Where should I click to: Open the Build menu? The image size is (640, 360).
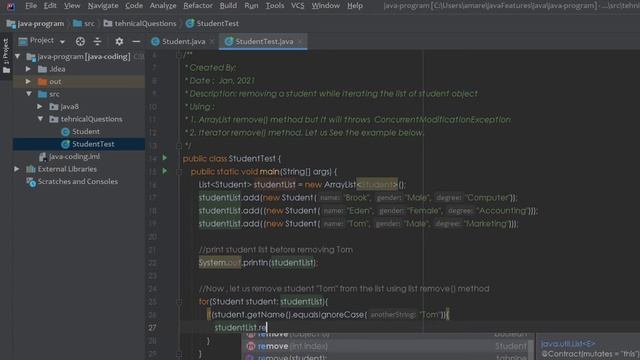click(228, 6)
